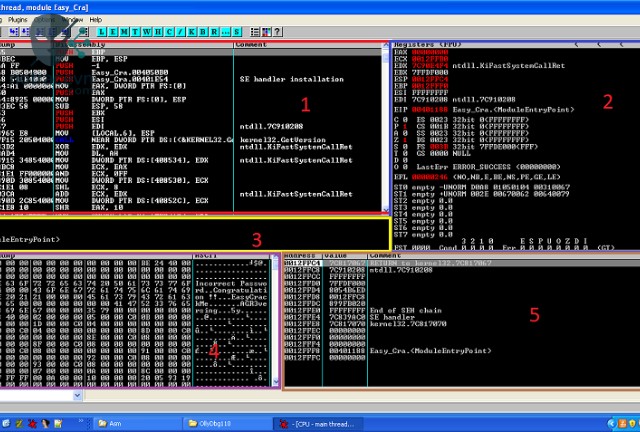The image size is (640, 432).
Task: Open Asm folder taskbar button
Action: point(138,423)
